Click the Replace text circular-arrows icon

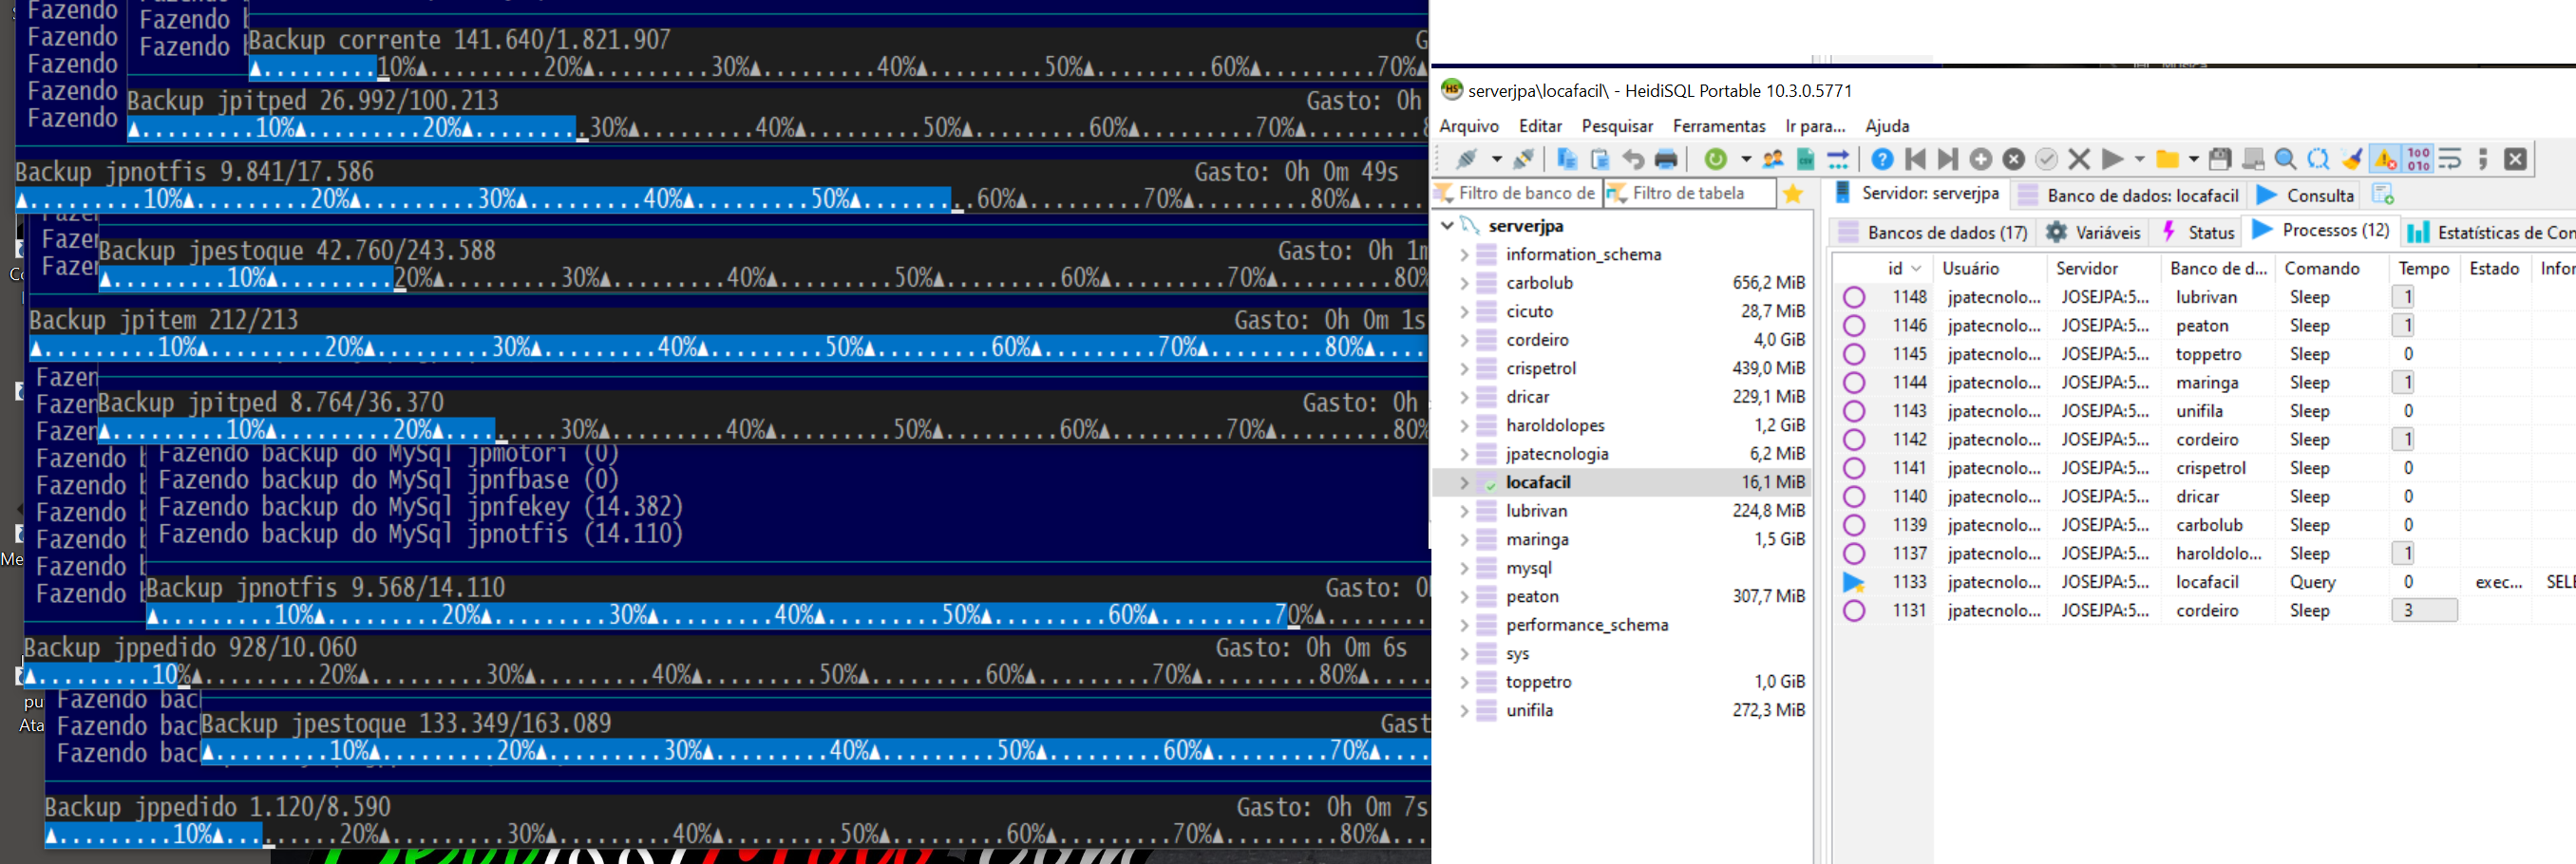click(2319, 159)
